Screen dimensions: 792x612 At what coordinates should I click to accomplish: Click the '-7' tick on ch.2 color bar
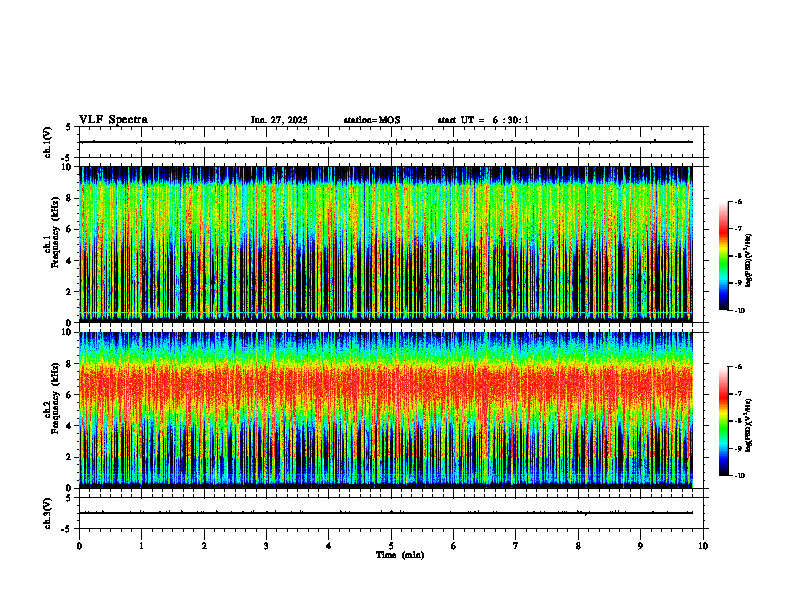click(738, 394)
